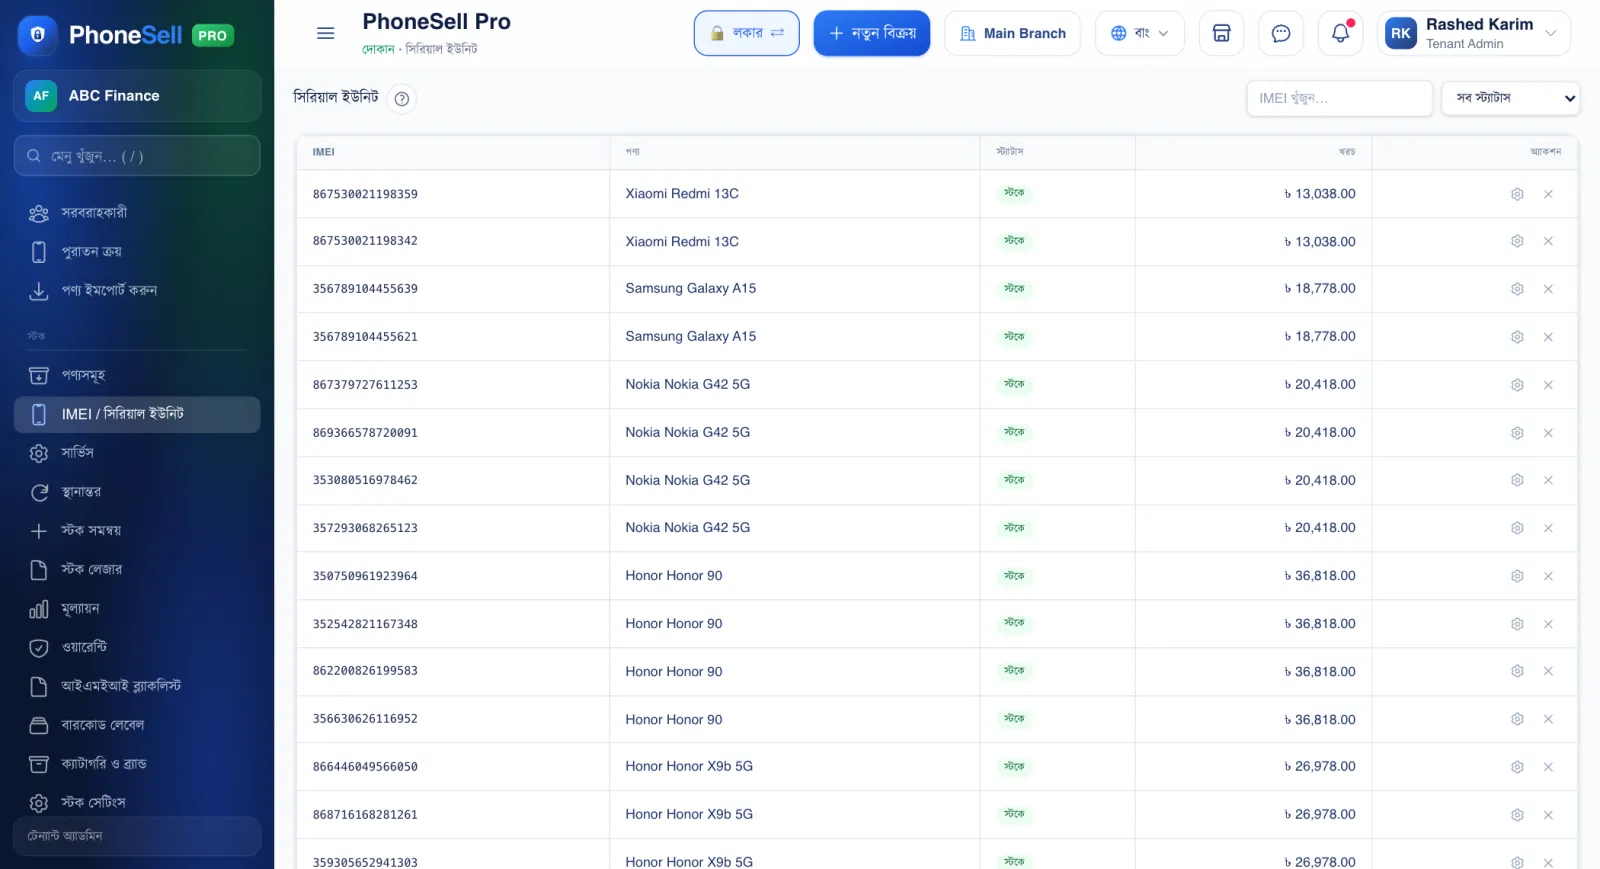This screenshot has width=1600, height=869.
Task: Open বারকোড লেবেল menu item
Action: pyautogui.click(x=137, y=725)
